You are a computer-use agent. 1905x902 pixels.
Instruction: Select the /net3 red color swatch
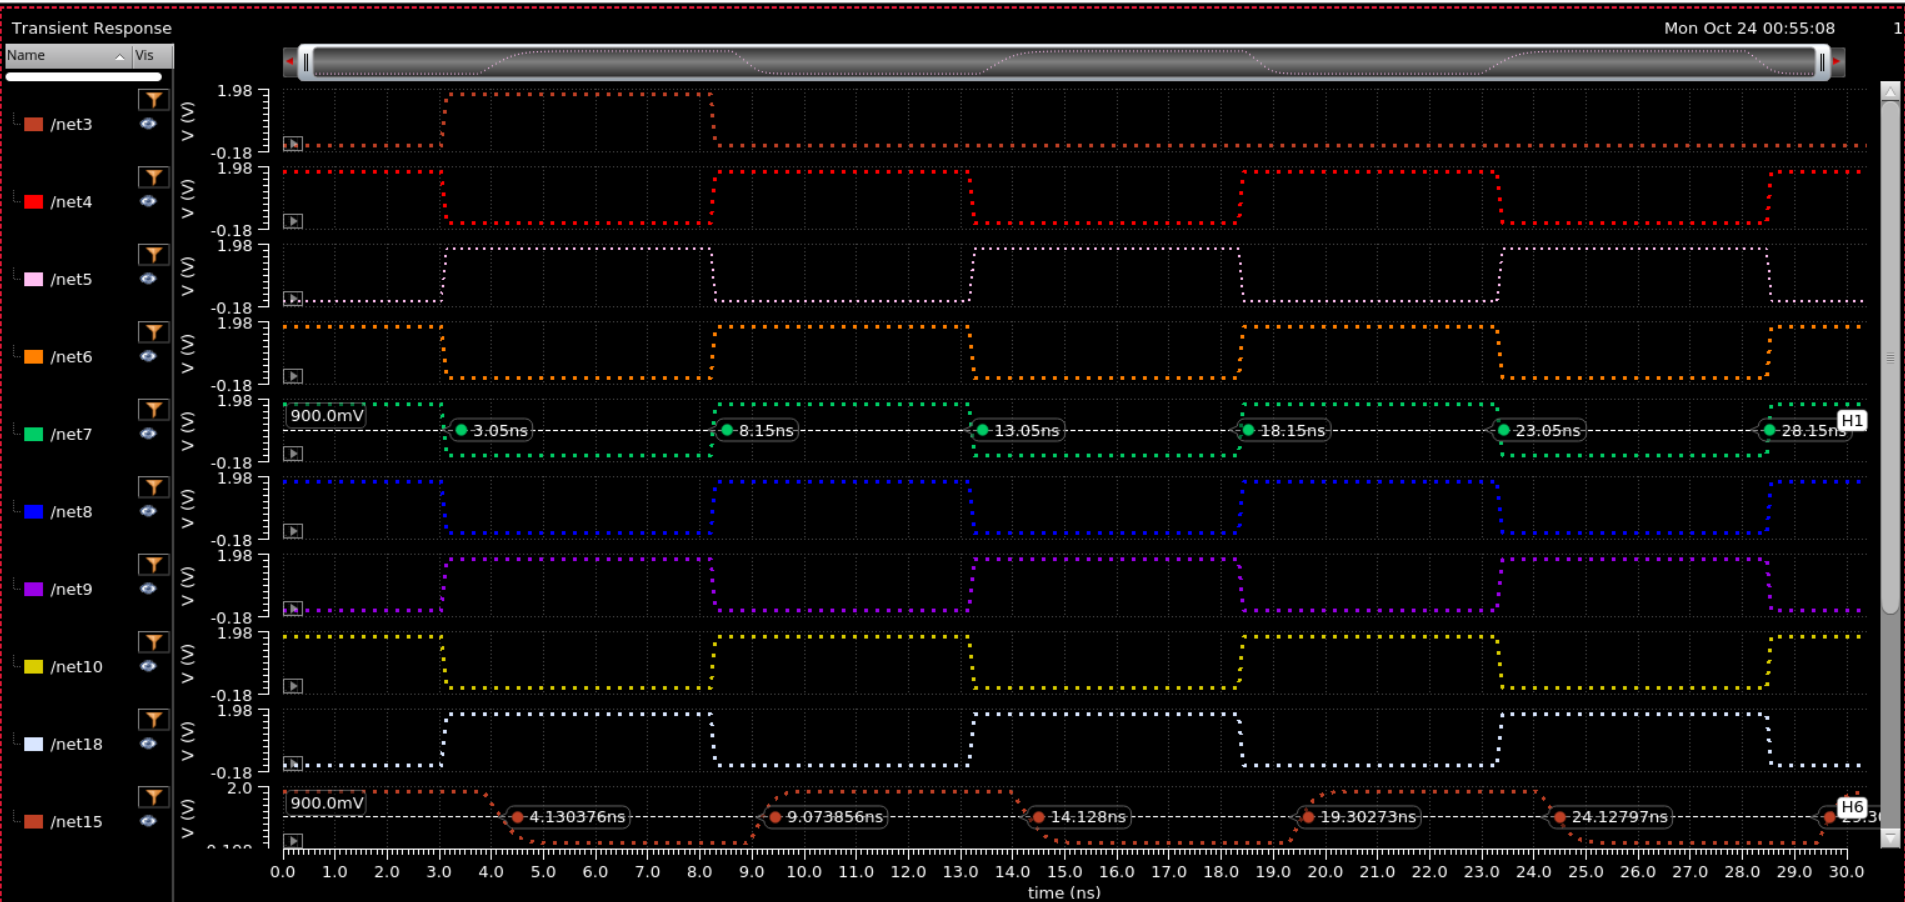33,124
